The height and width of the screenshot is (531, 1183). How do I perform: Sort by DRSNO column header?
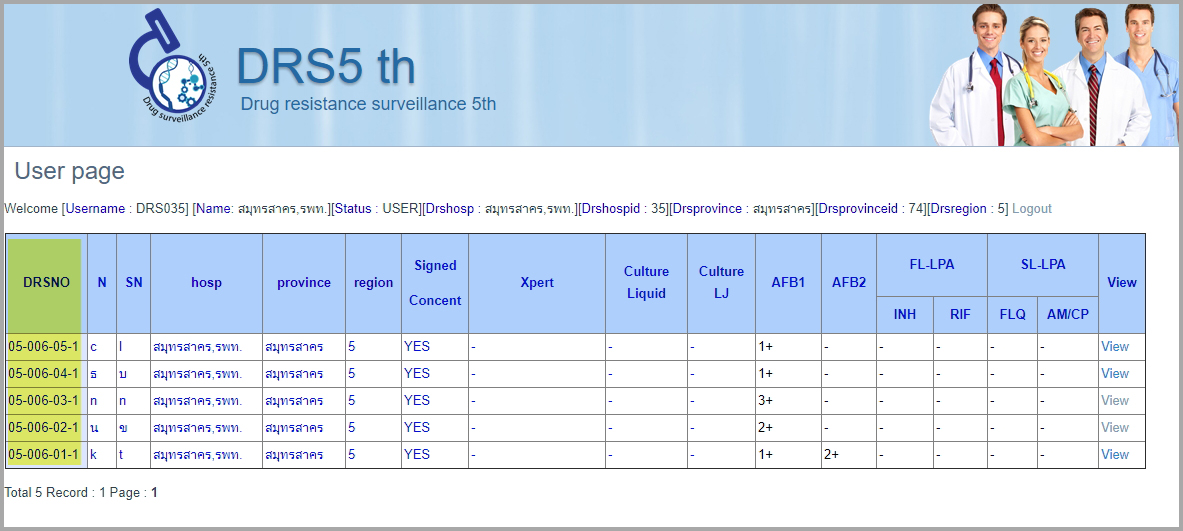[x=47, y=283]
